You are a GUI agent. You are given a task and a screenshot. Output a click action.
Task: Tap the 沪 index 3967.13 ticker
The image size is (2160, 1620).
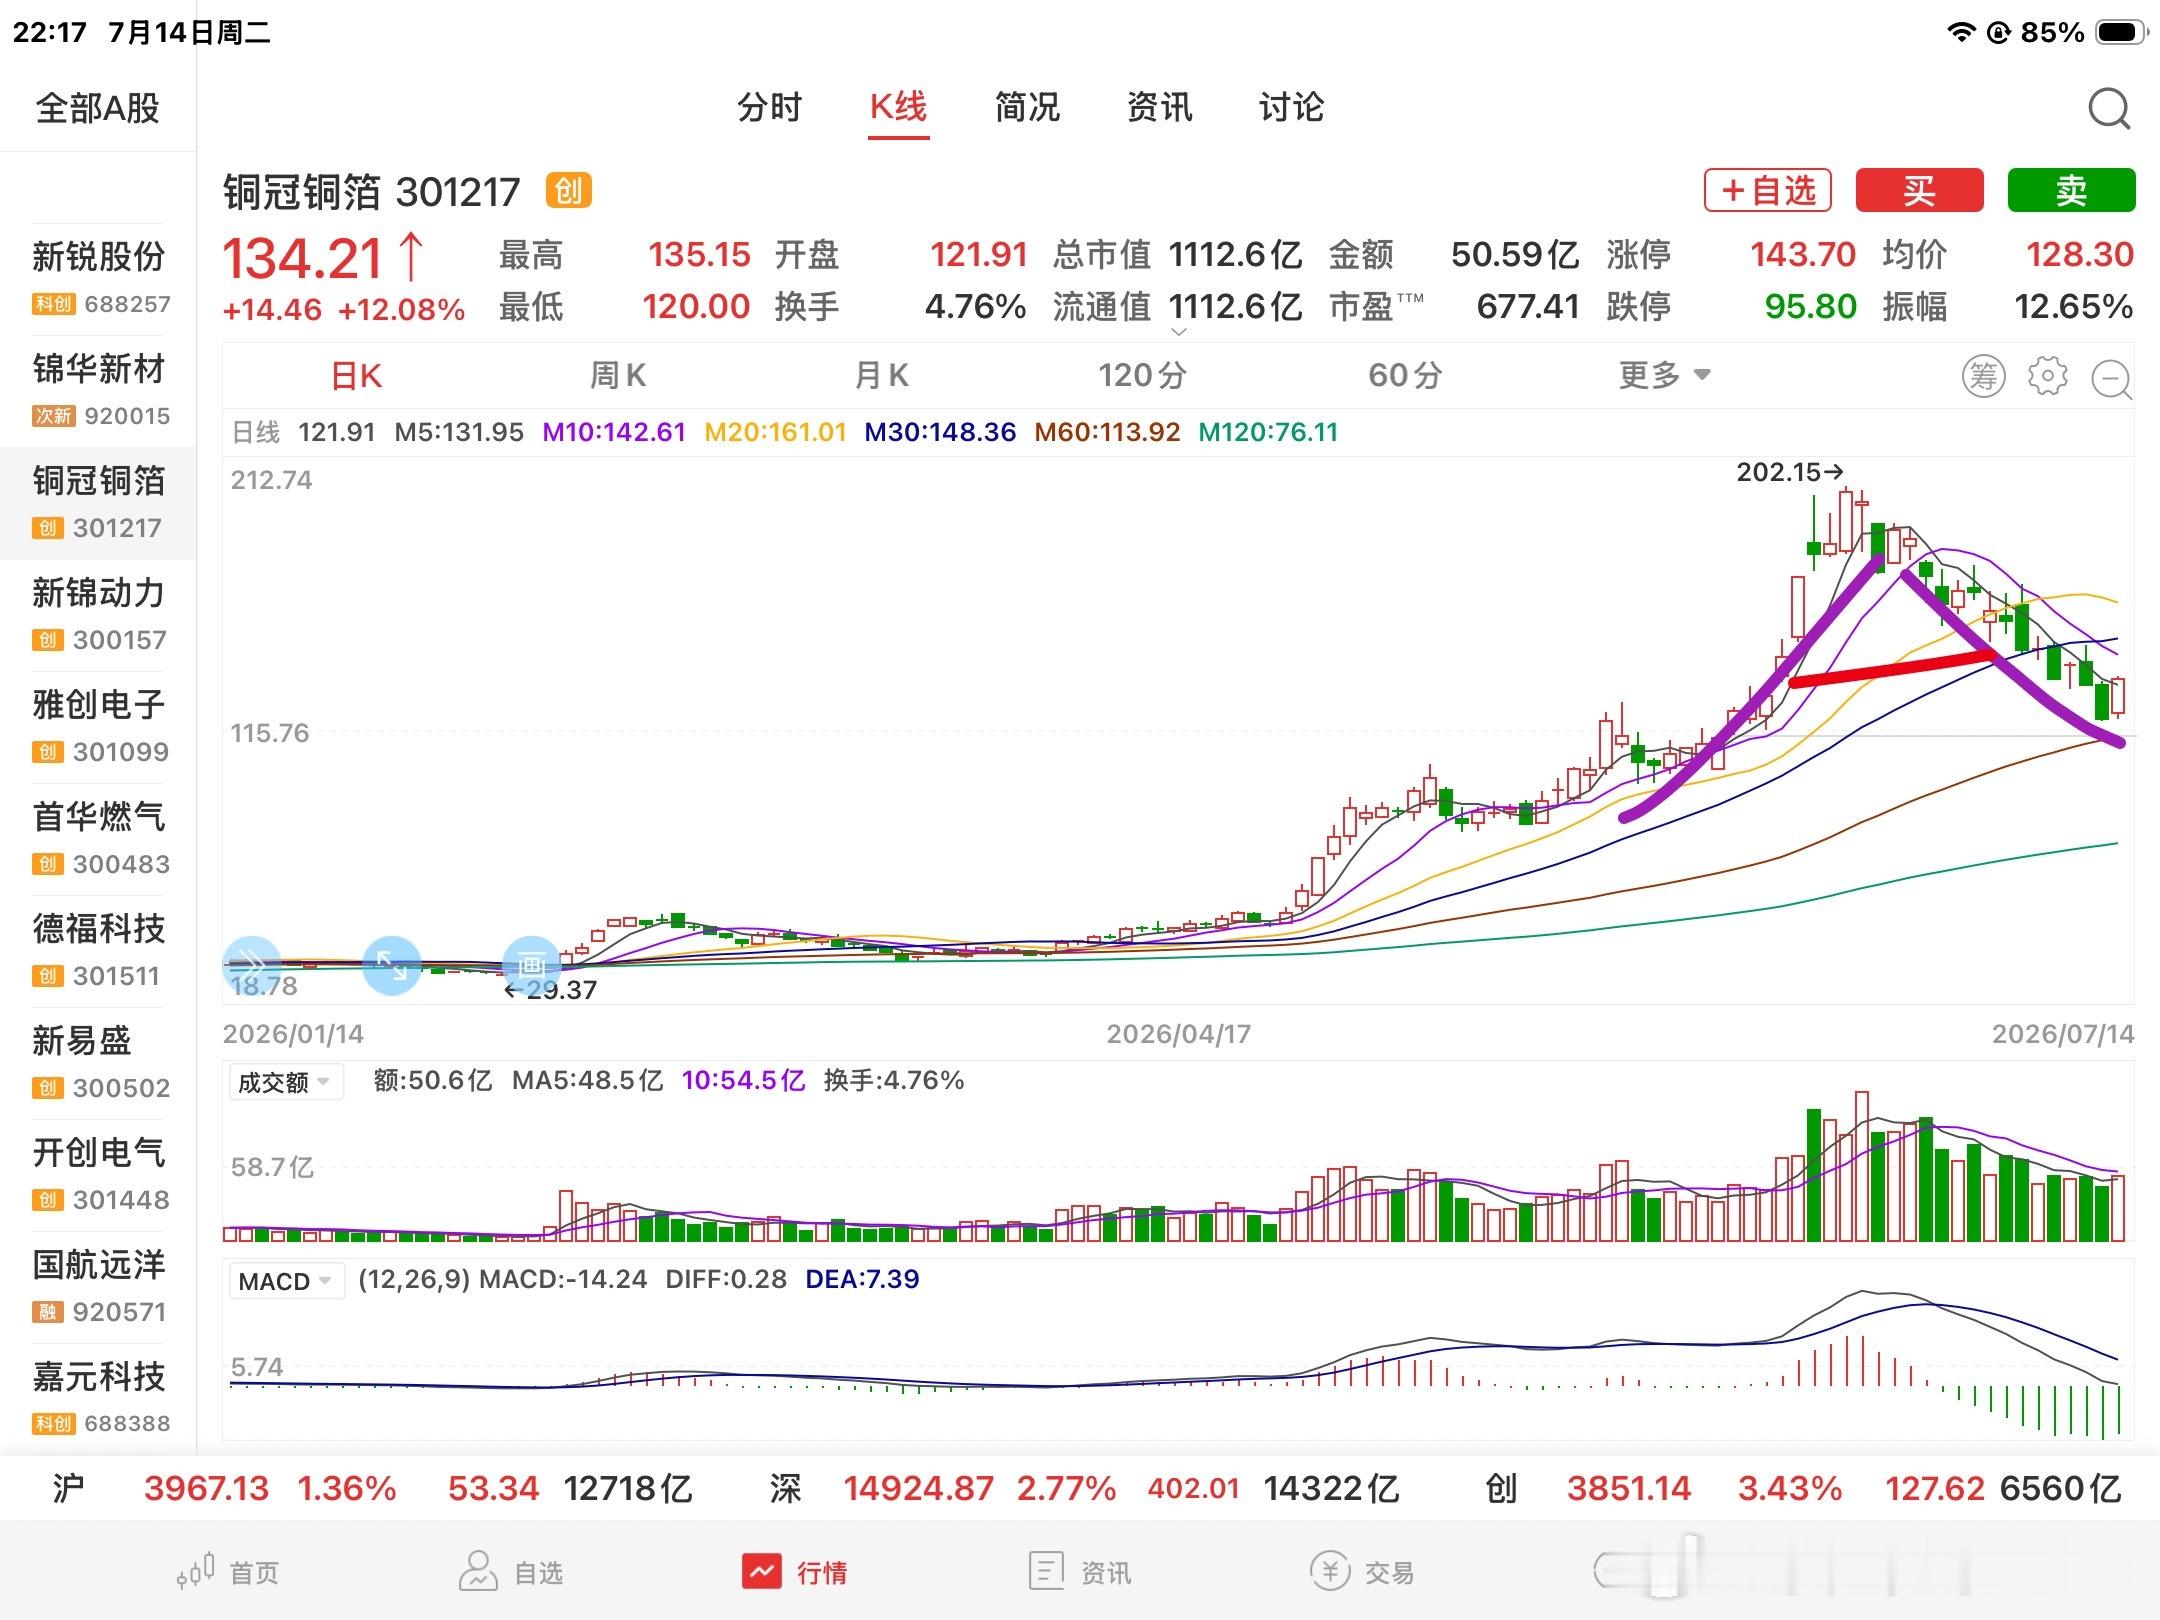point(372,1488)
